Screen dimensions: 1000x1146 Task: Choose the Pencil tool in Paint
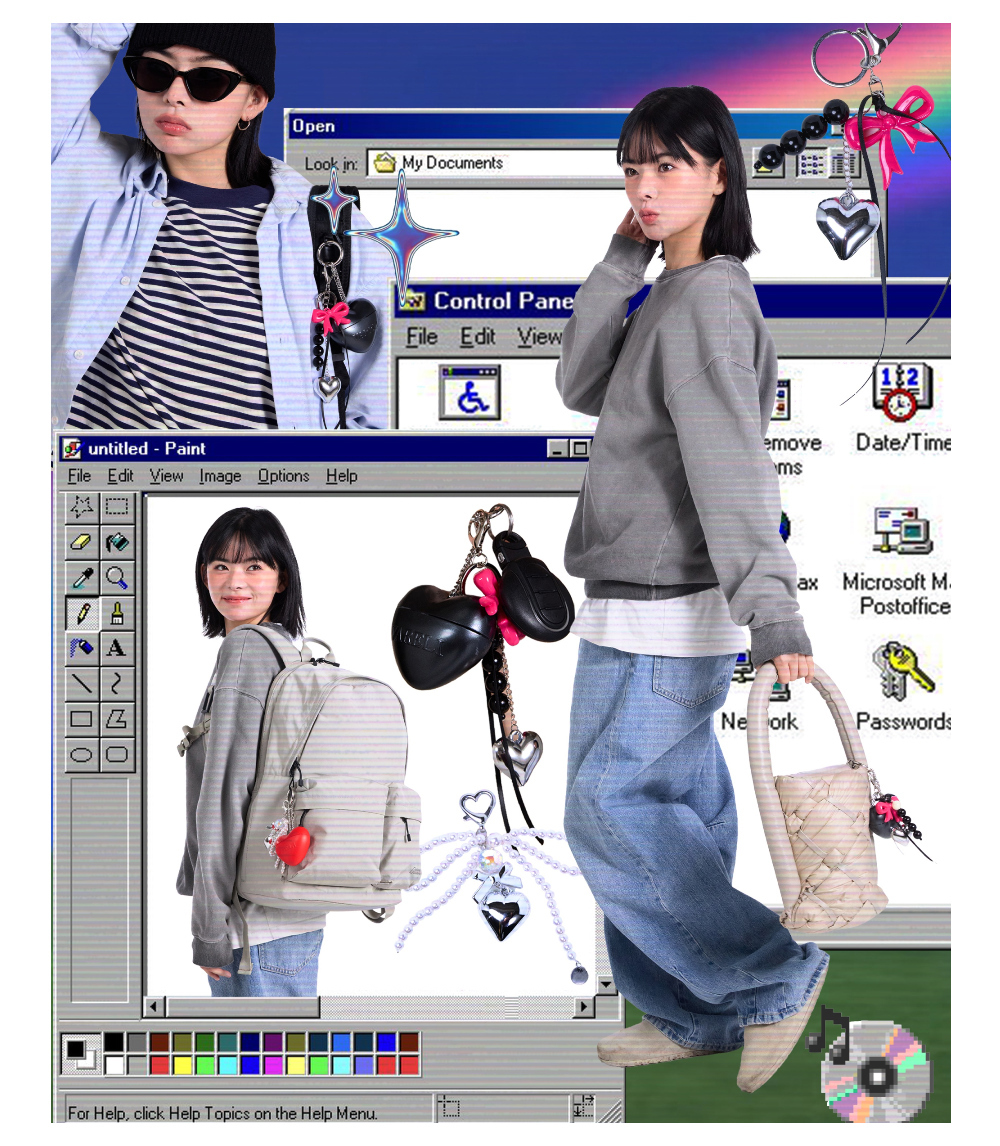[x=82, y=612]
